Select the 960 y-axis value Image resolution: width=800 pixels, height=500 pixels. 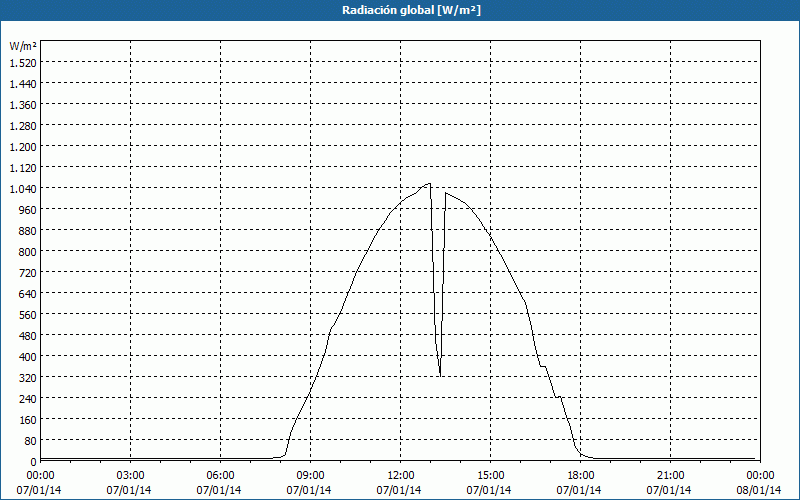click(28, 210)
